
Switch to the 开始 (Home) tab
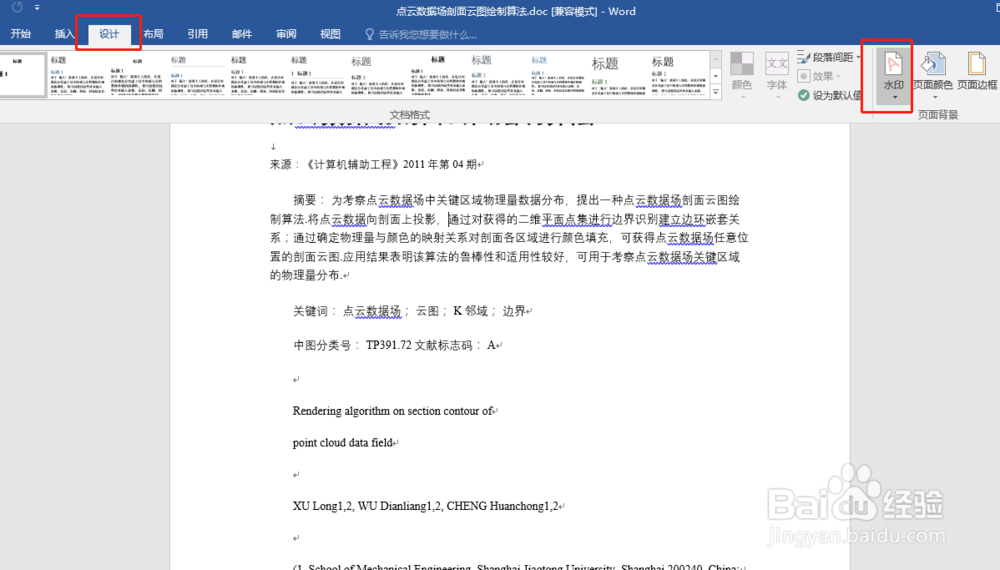point(20,34)
